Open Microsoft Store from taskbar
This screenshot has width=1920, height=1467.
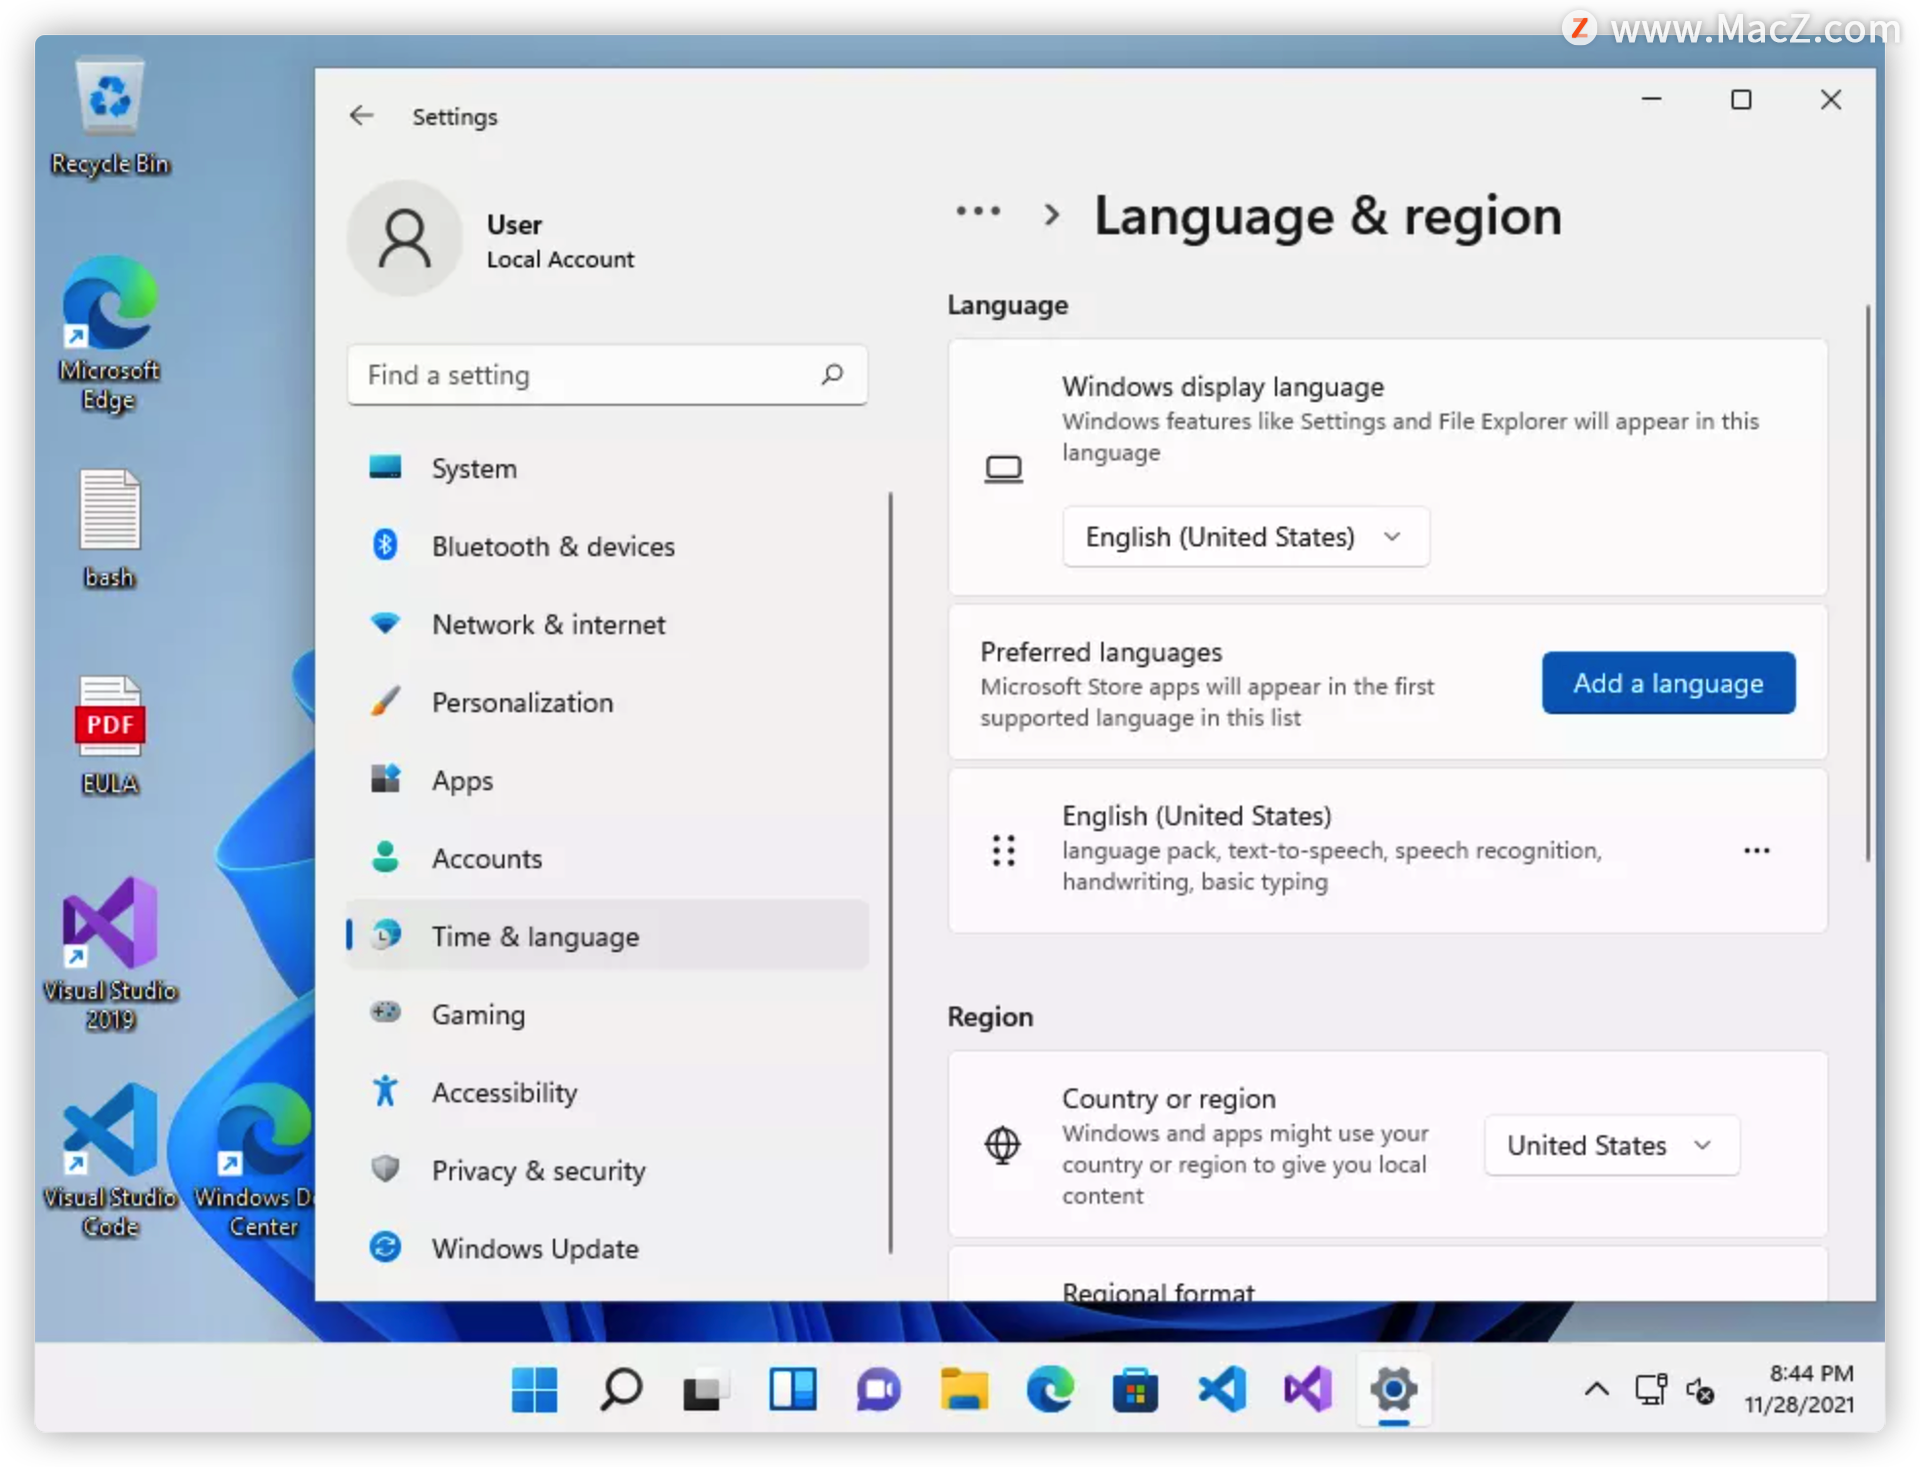point(1135,1389)
